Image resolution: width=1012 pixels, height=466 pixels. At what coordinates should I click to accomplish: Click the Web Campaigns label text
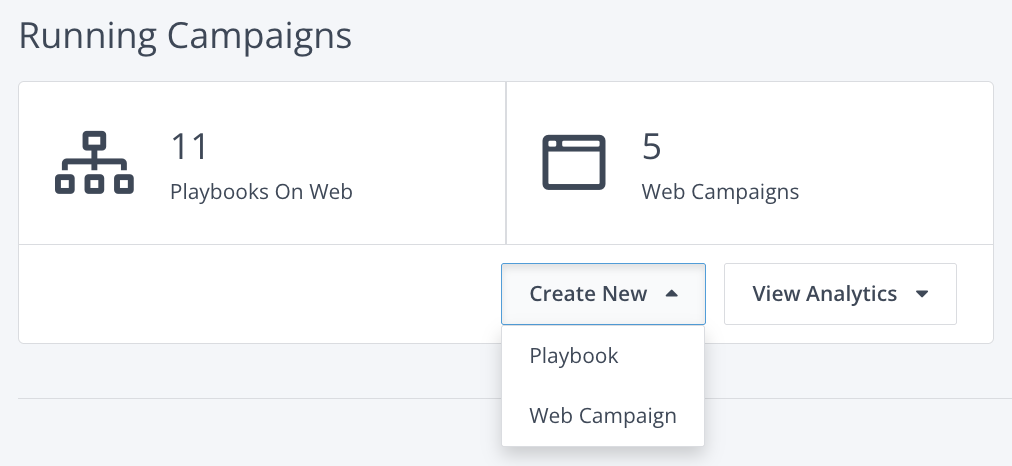tap(720, 191)
